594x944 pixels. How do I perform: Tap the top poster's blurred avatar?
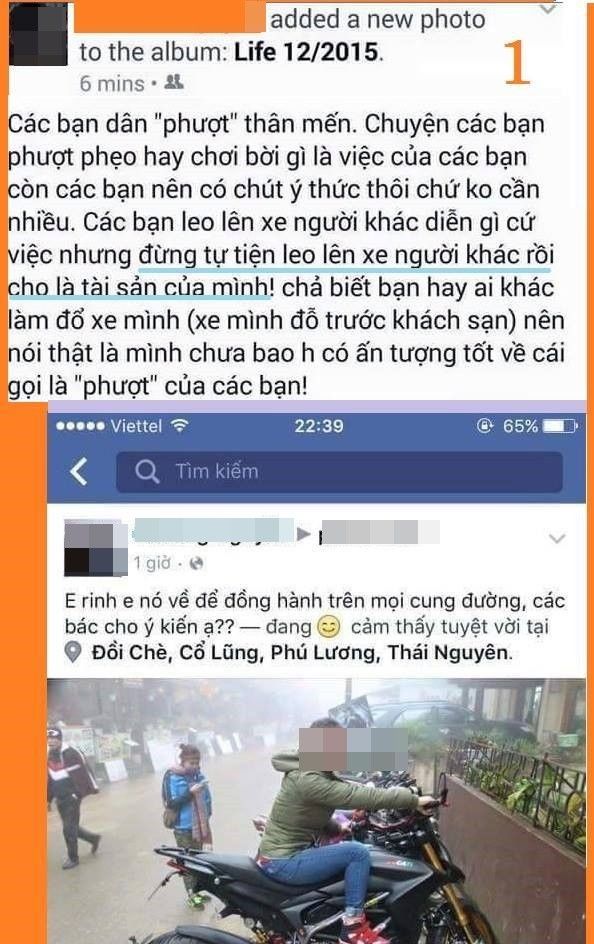tap(38, 33)
